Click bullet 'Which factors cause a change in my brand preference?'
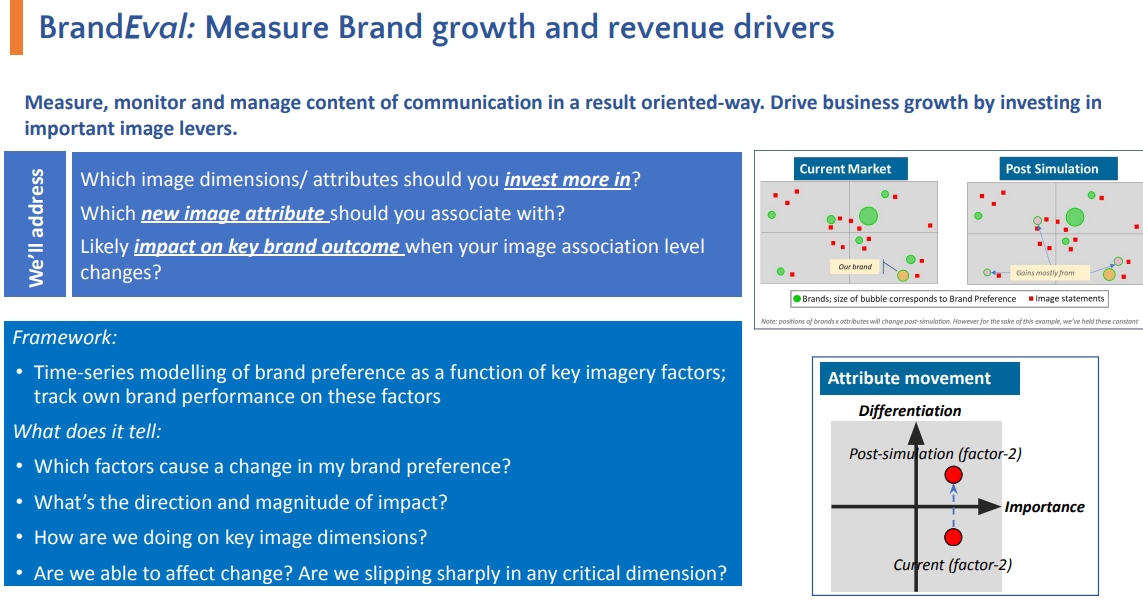Screen dimensions: 1143x601 click(272, 467)
